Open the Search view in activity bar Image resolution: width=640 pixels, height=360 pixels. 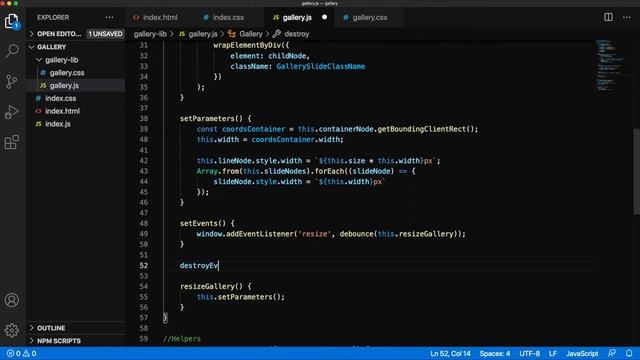pos(12,51)
